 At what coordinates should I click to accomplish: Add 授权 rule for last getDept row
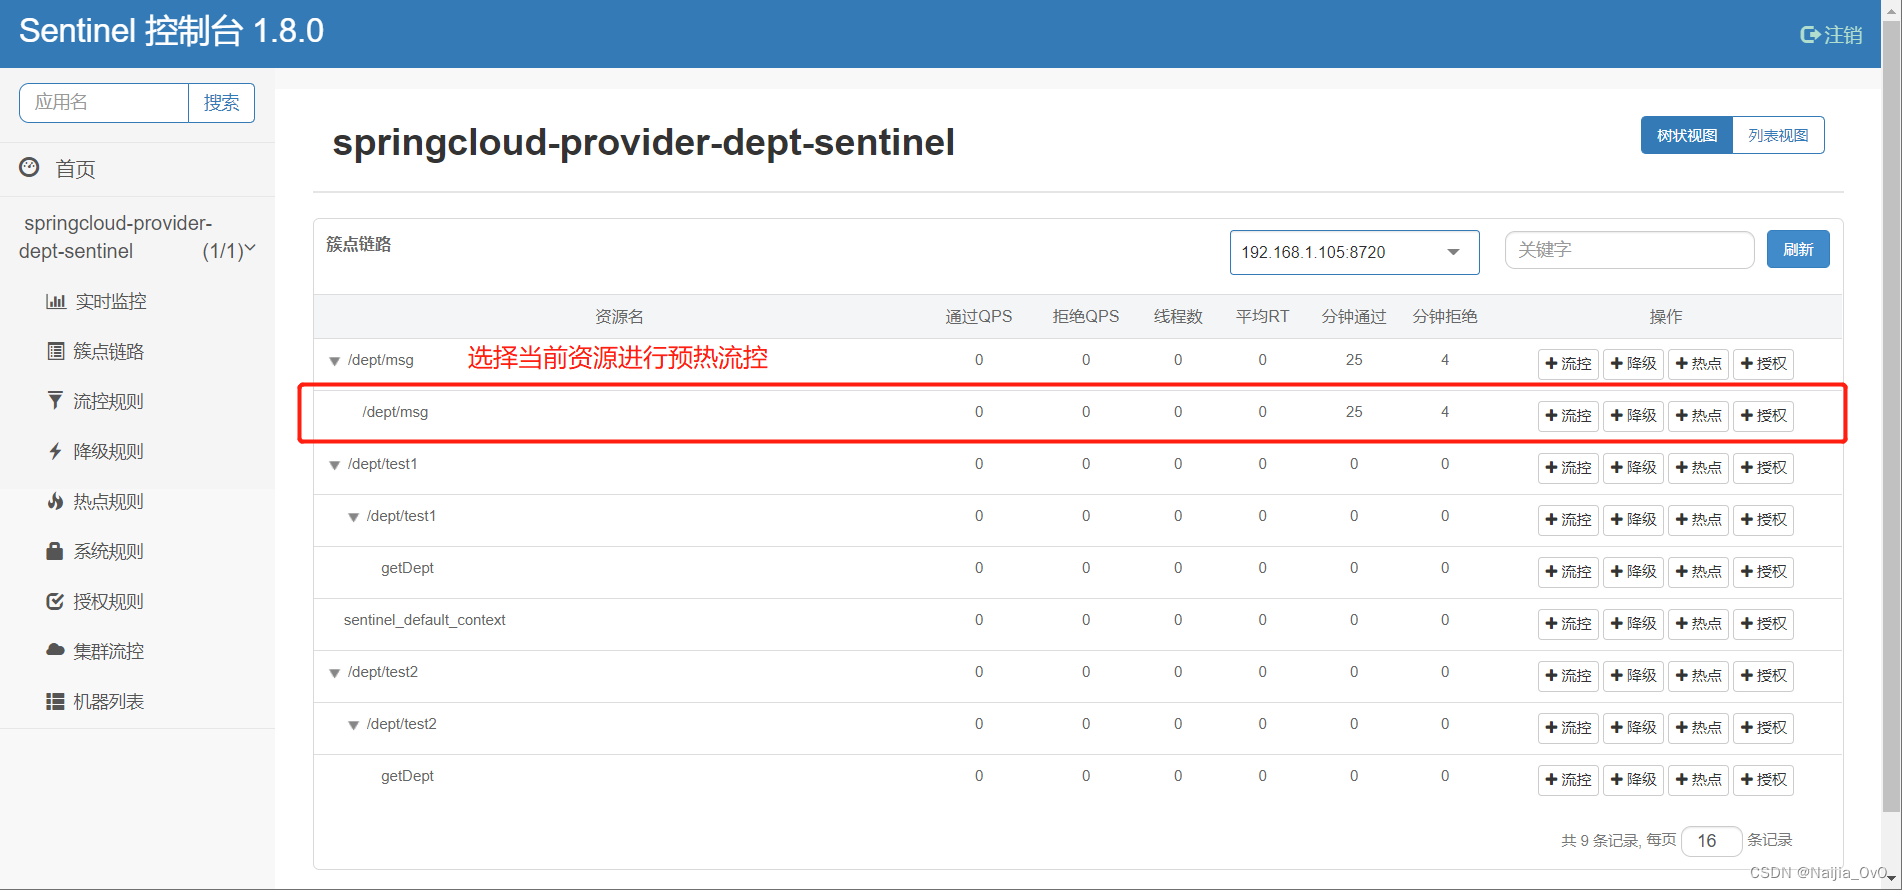(1763, 779)
